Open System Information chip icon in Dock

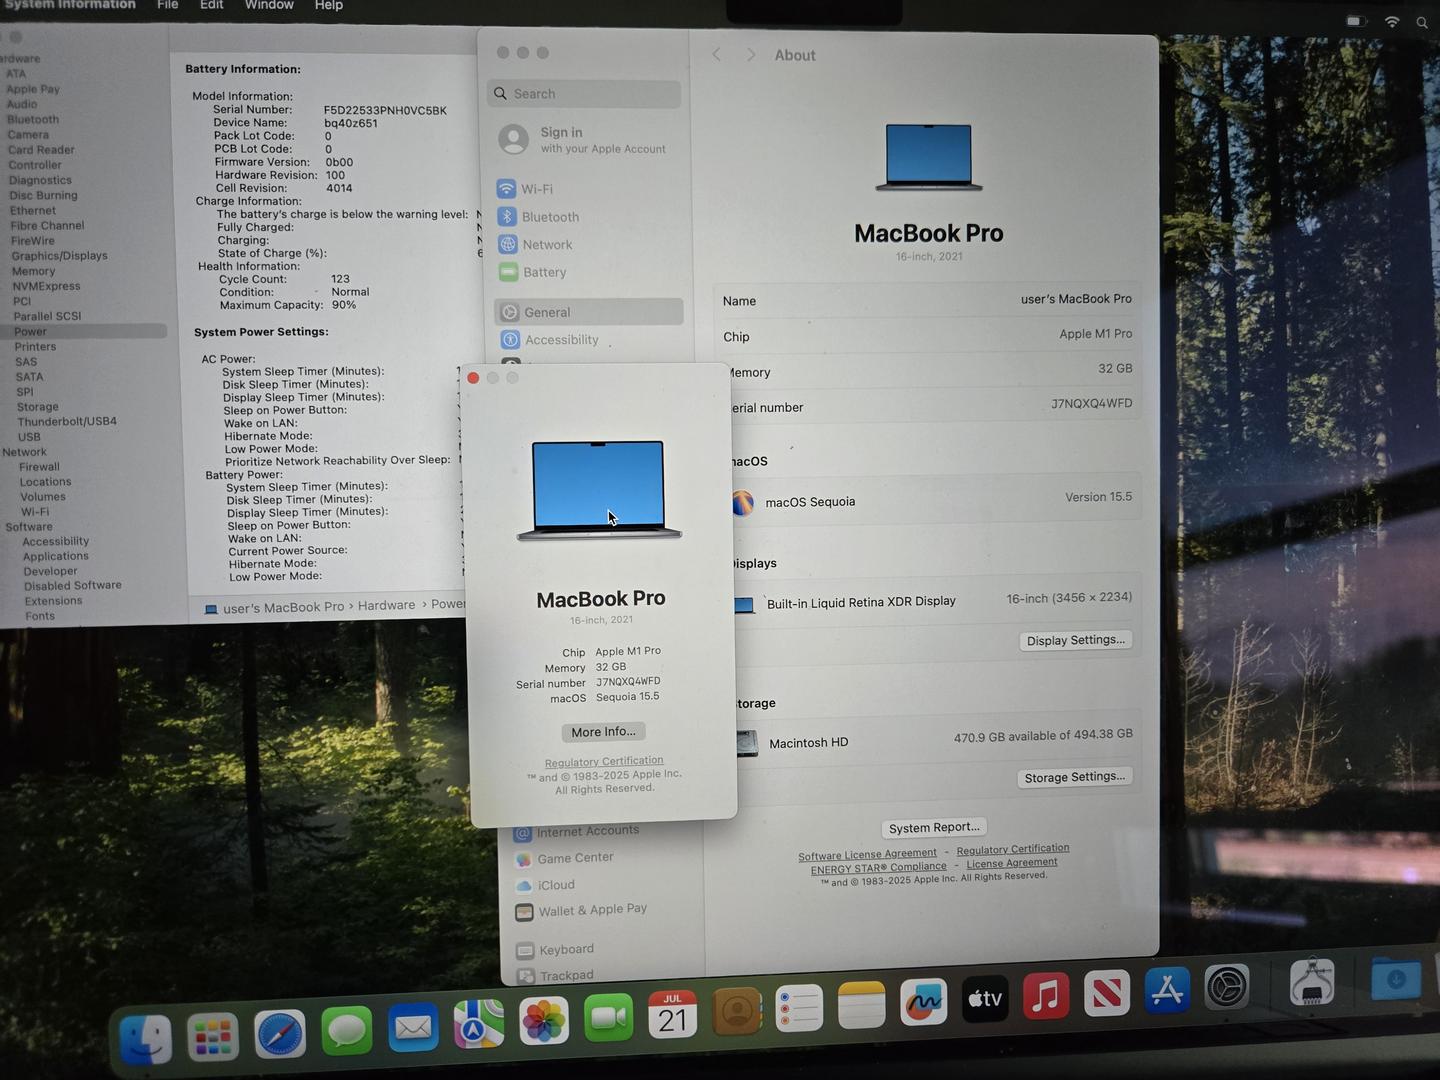[x=1312, y=982]
